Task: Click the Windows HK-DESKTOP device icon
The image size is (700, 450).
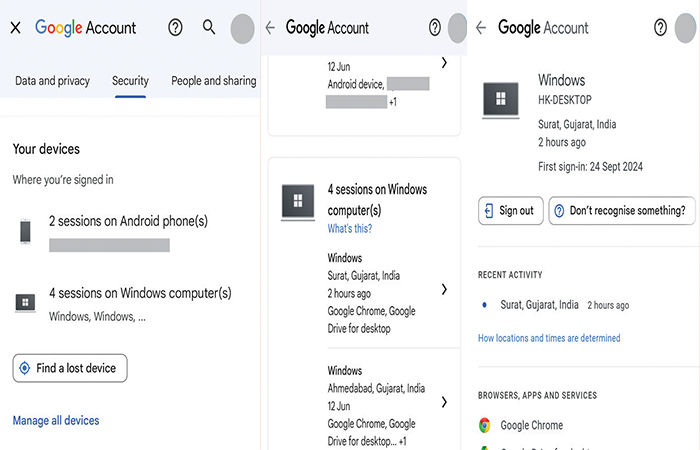Action: (x=501, y=100)
